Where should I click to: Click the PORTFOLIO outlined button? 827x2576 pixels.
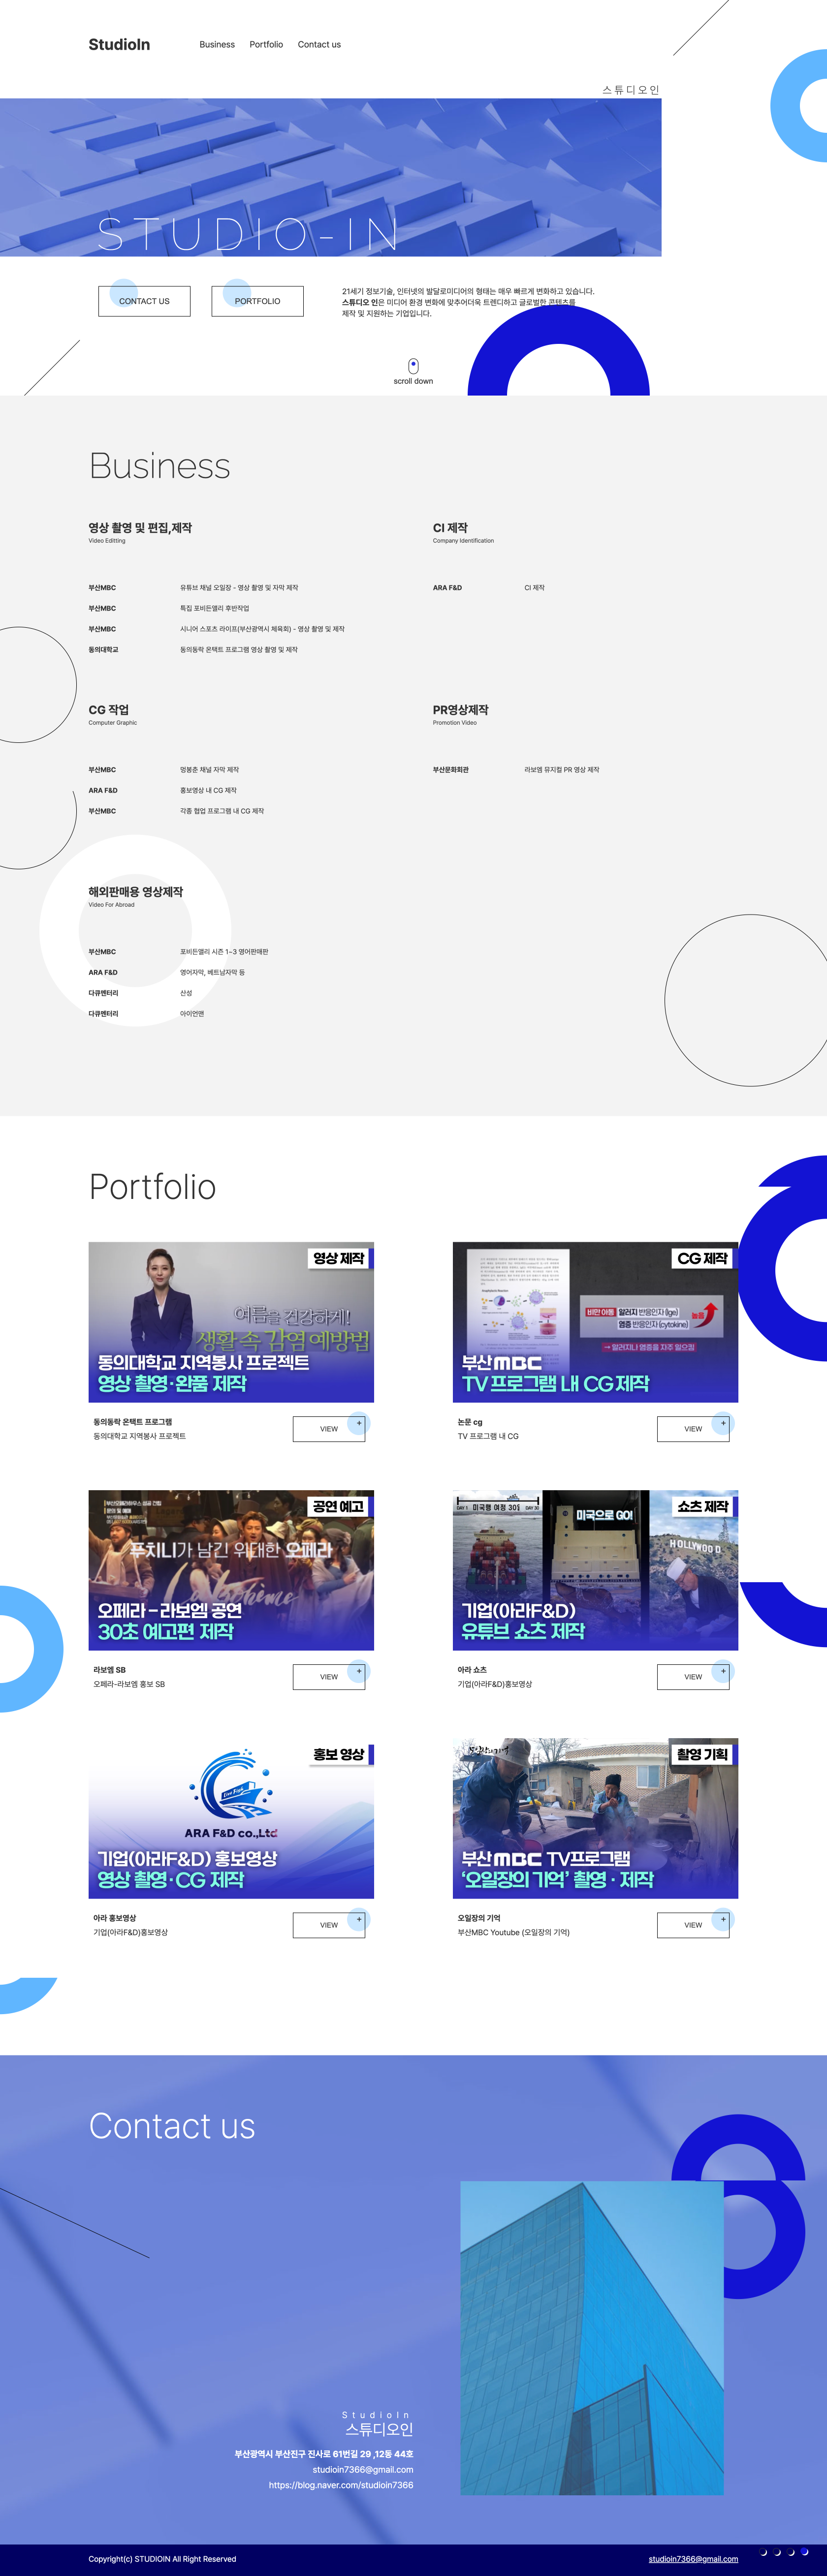[x=257, y=301]
